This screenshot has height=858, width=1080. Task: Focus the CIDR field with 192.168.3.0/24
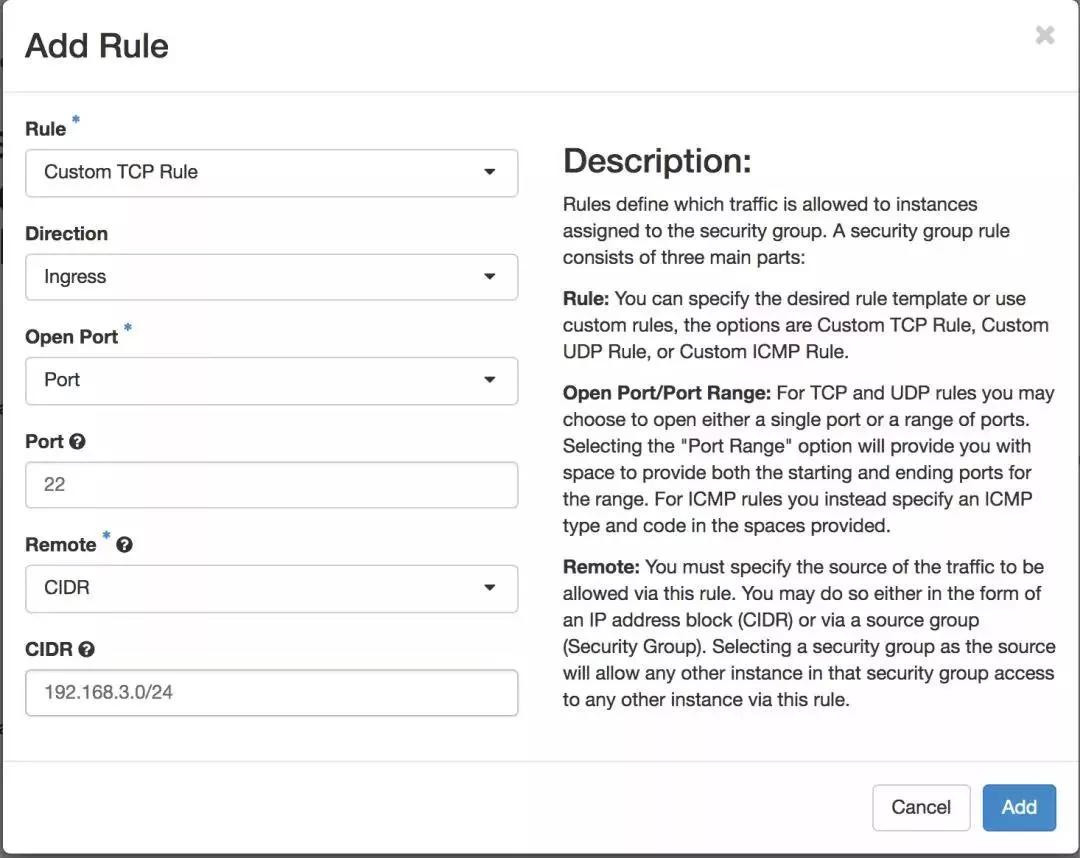point(271,693)
